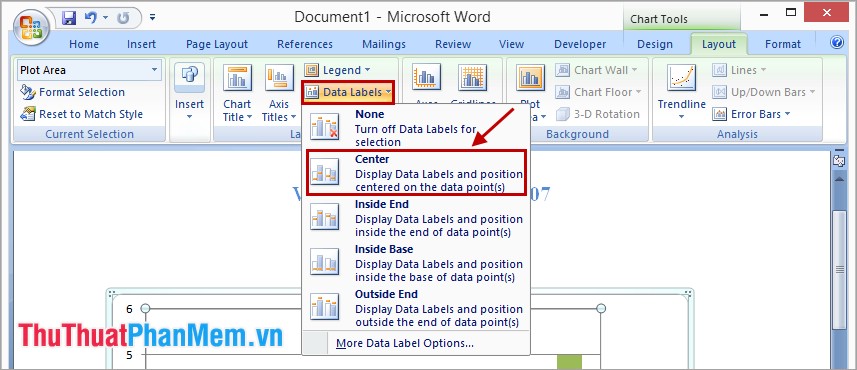Viewport: 857px width, 370px height.
Task: Choose None to turn off data labels
Action: tap(415, 128)
